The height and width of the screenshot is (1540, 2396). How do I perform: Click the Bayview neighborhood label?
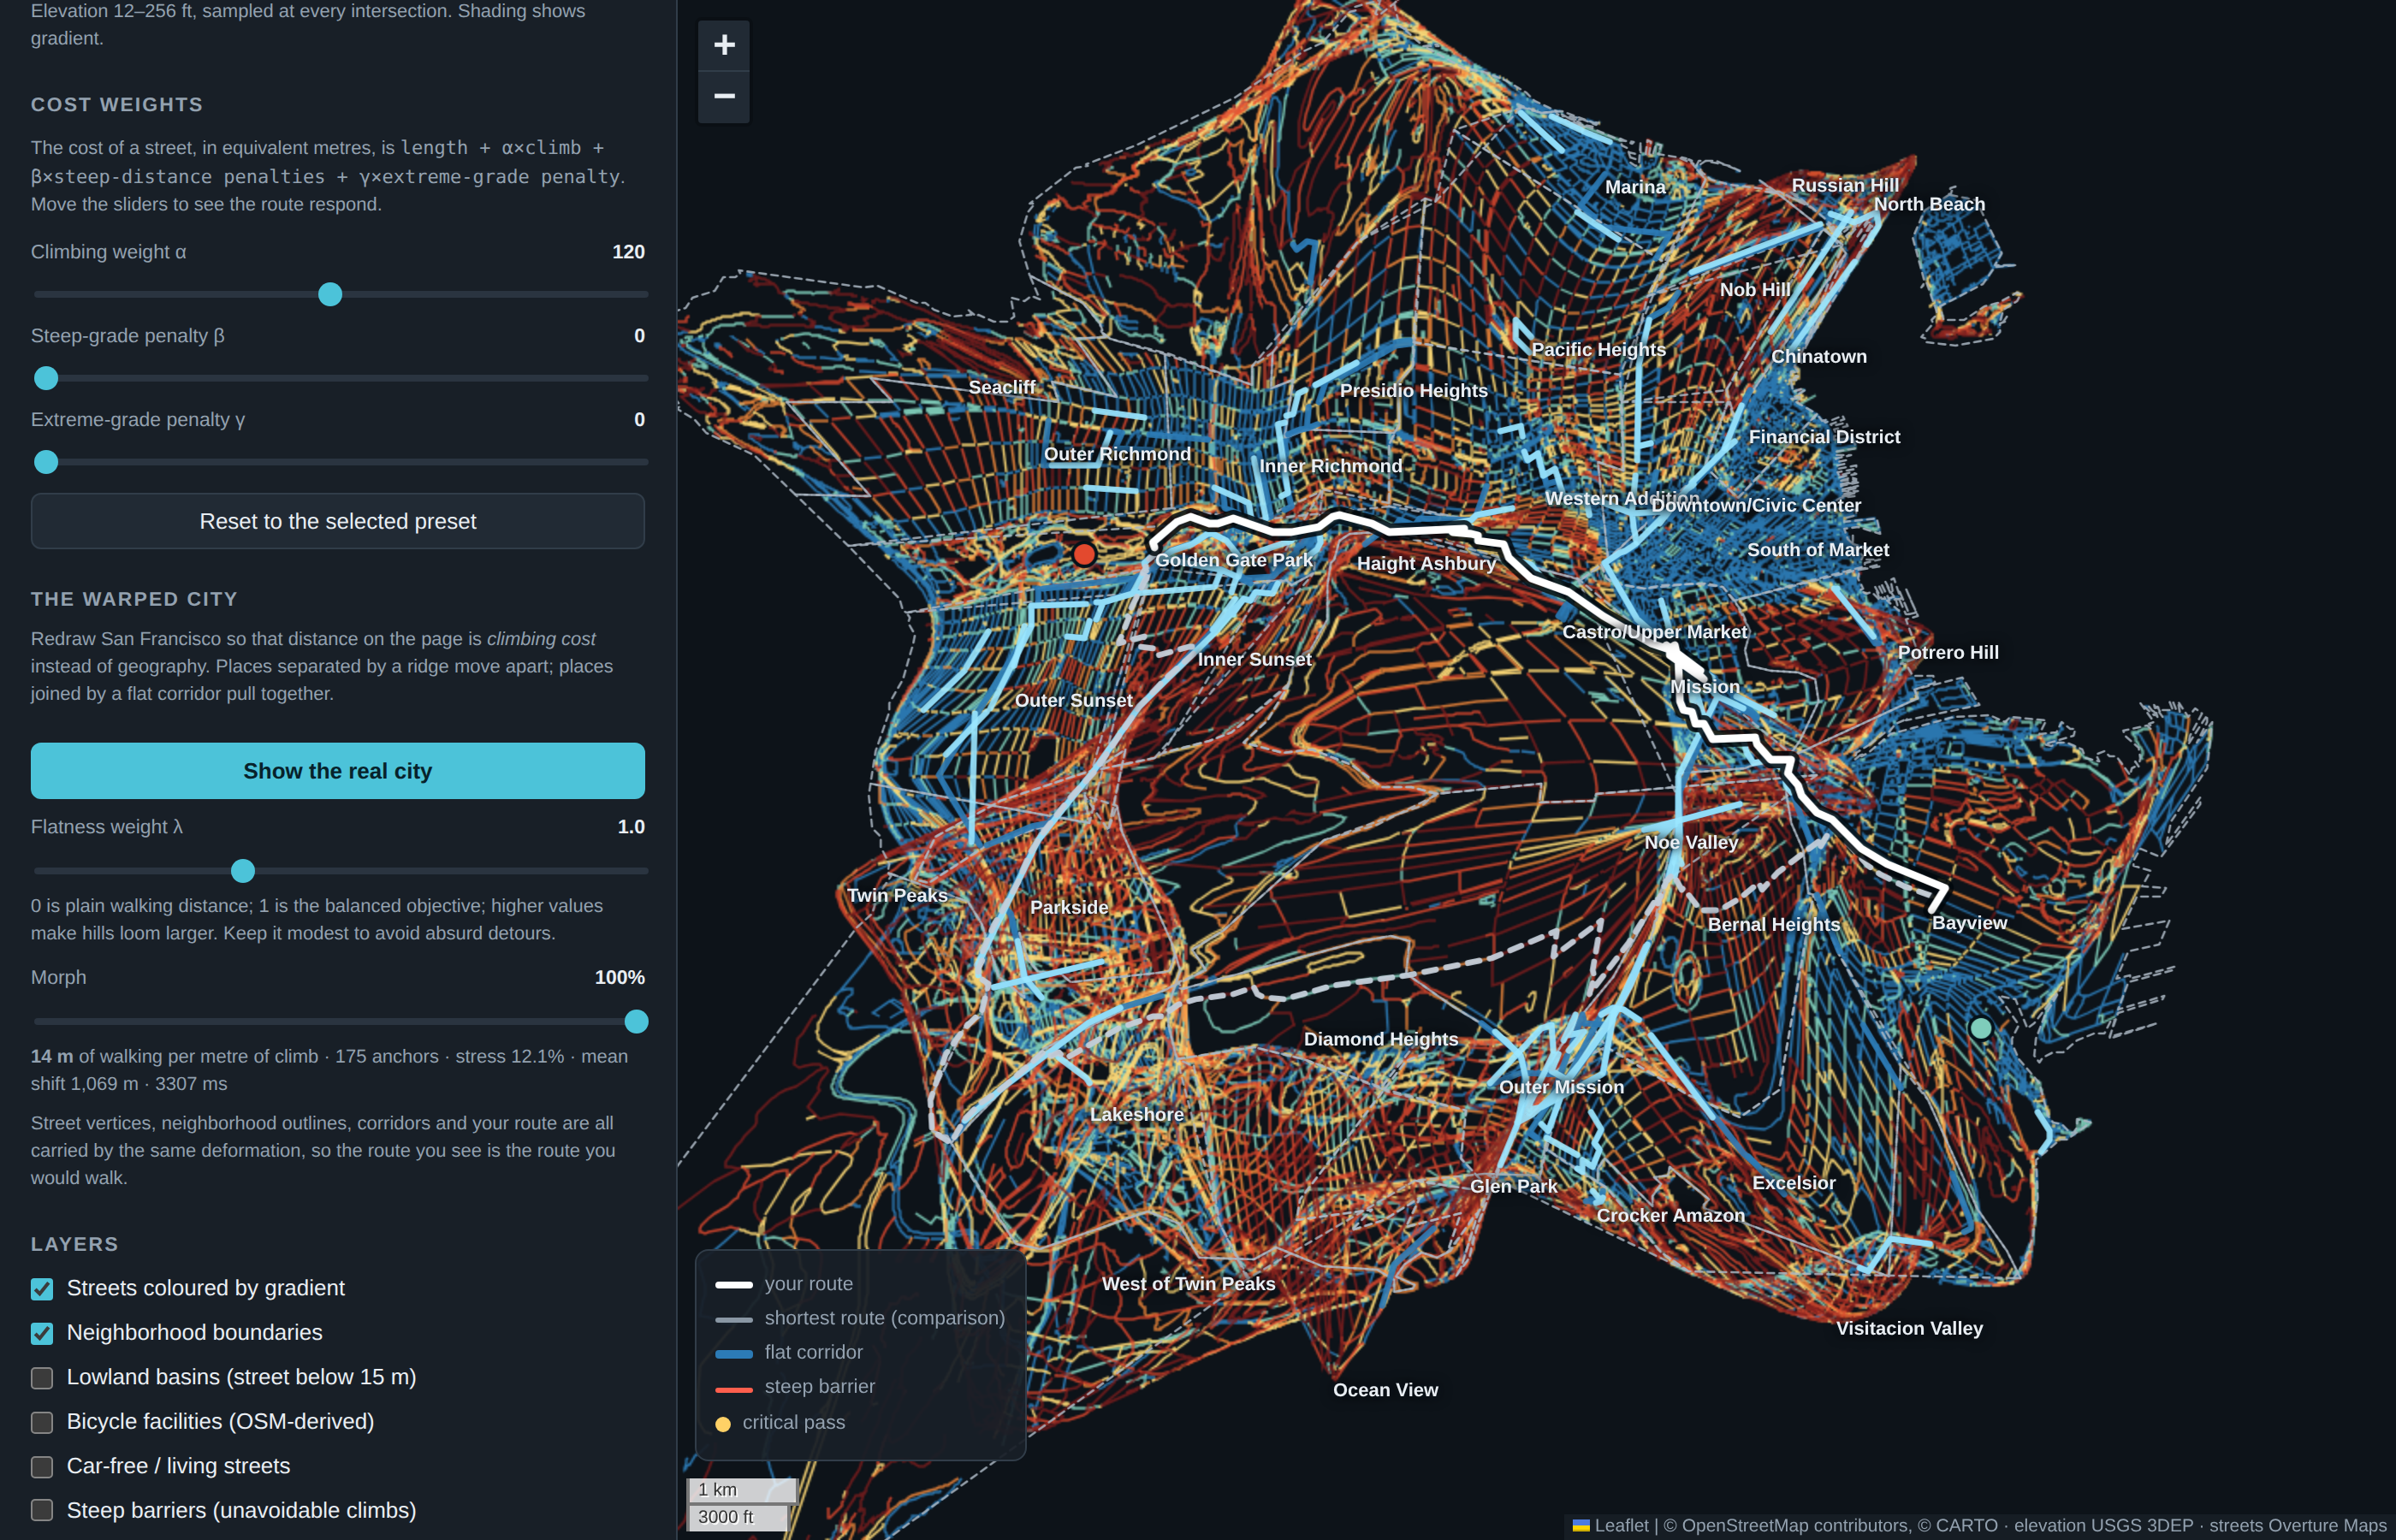point(1969,923)
